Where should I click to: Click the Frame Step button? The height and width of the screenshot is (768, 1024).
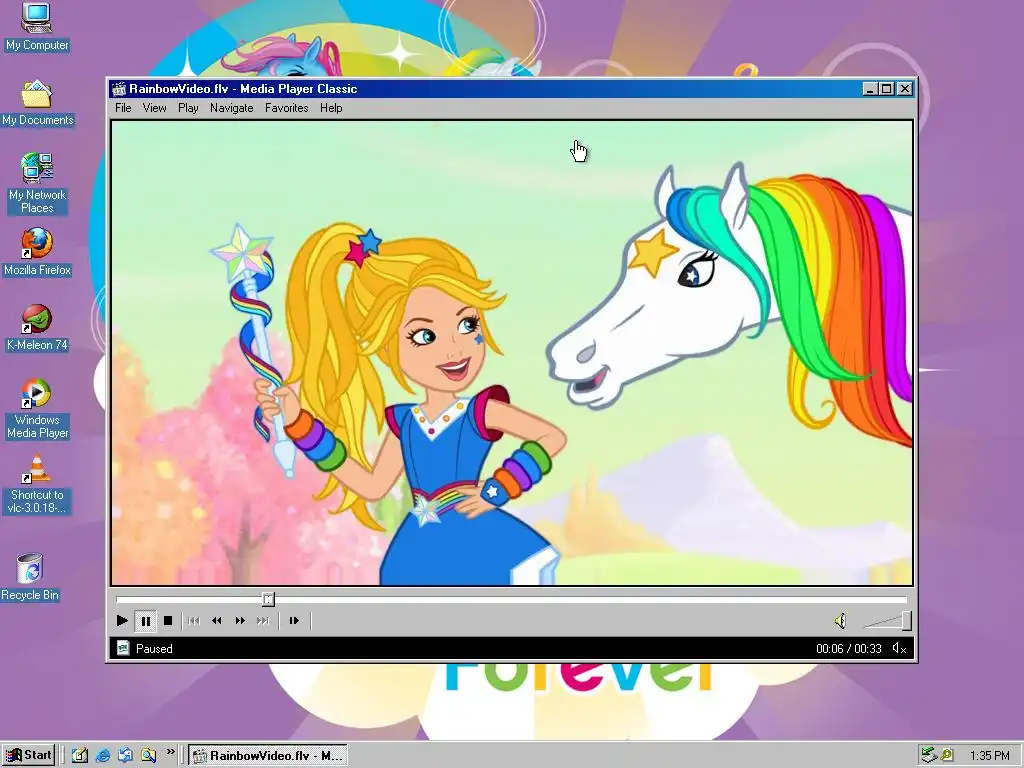click(294, 620)
